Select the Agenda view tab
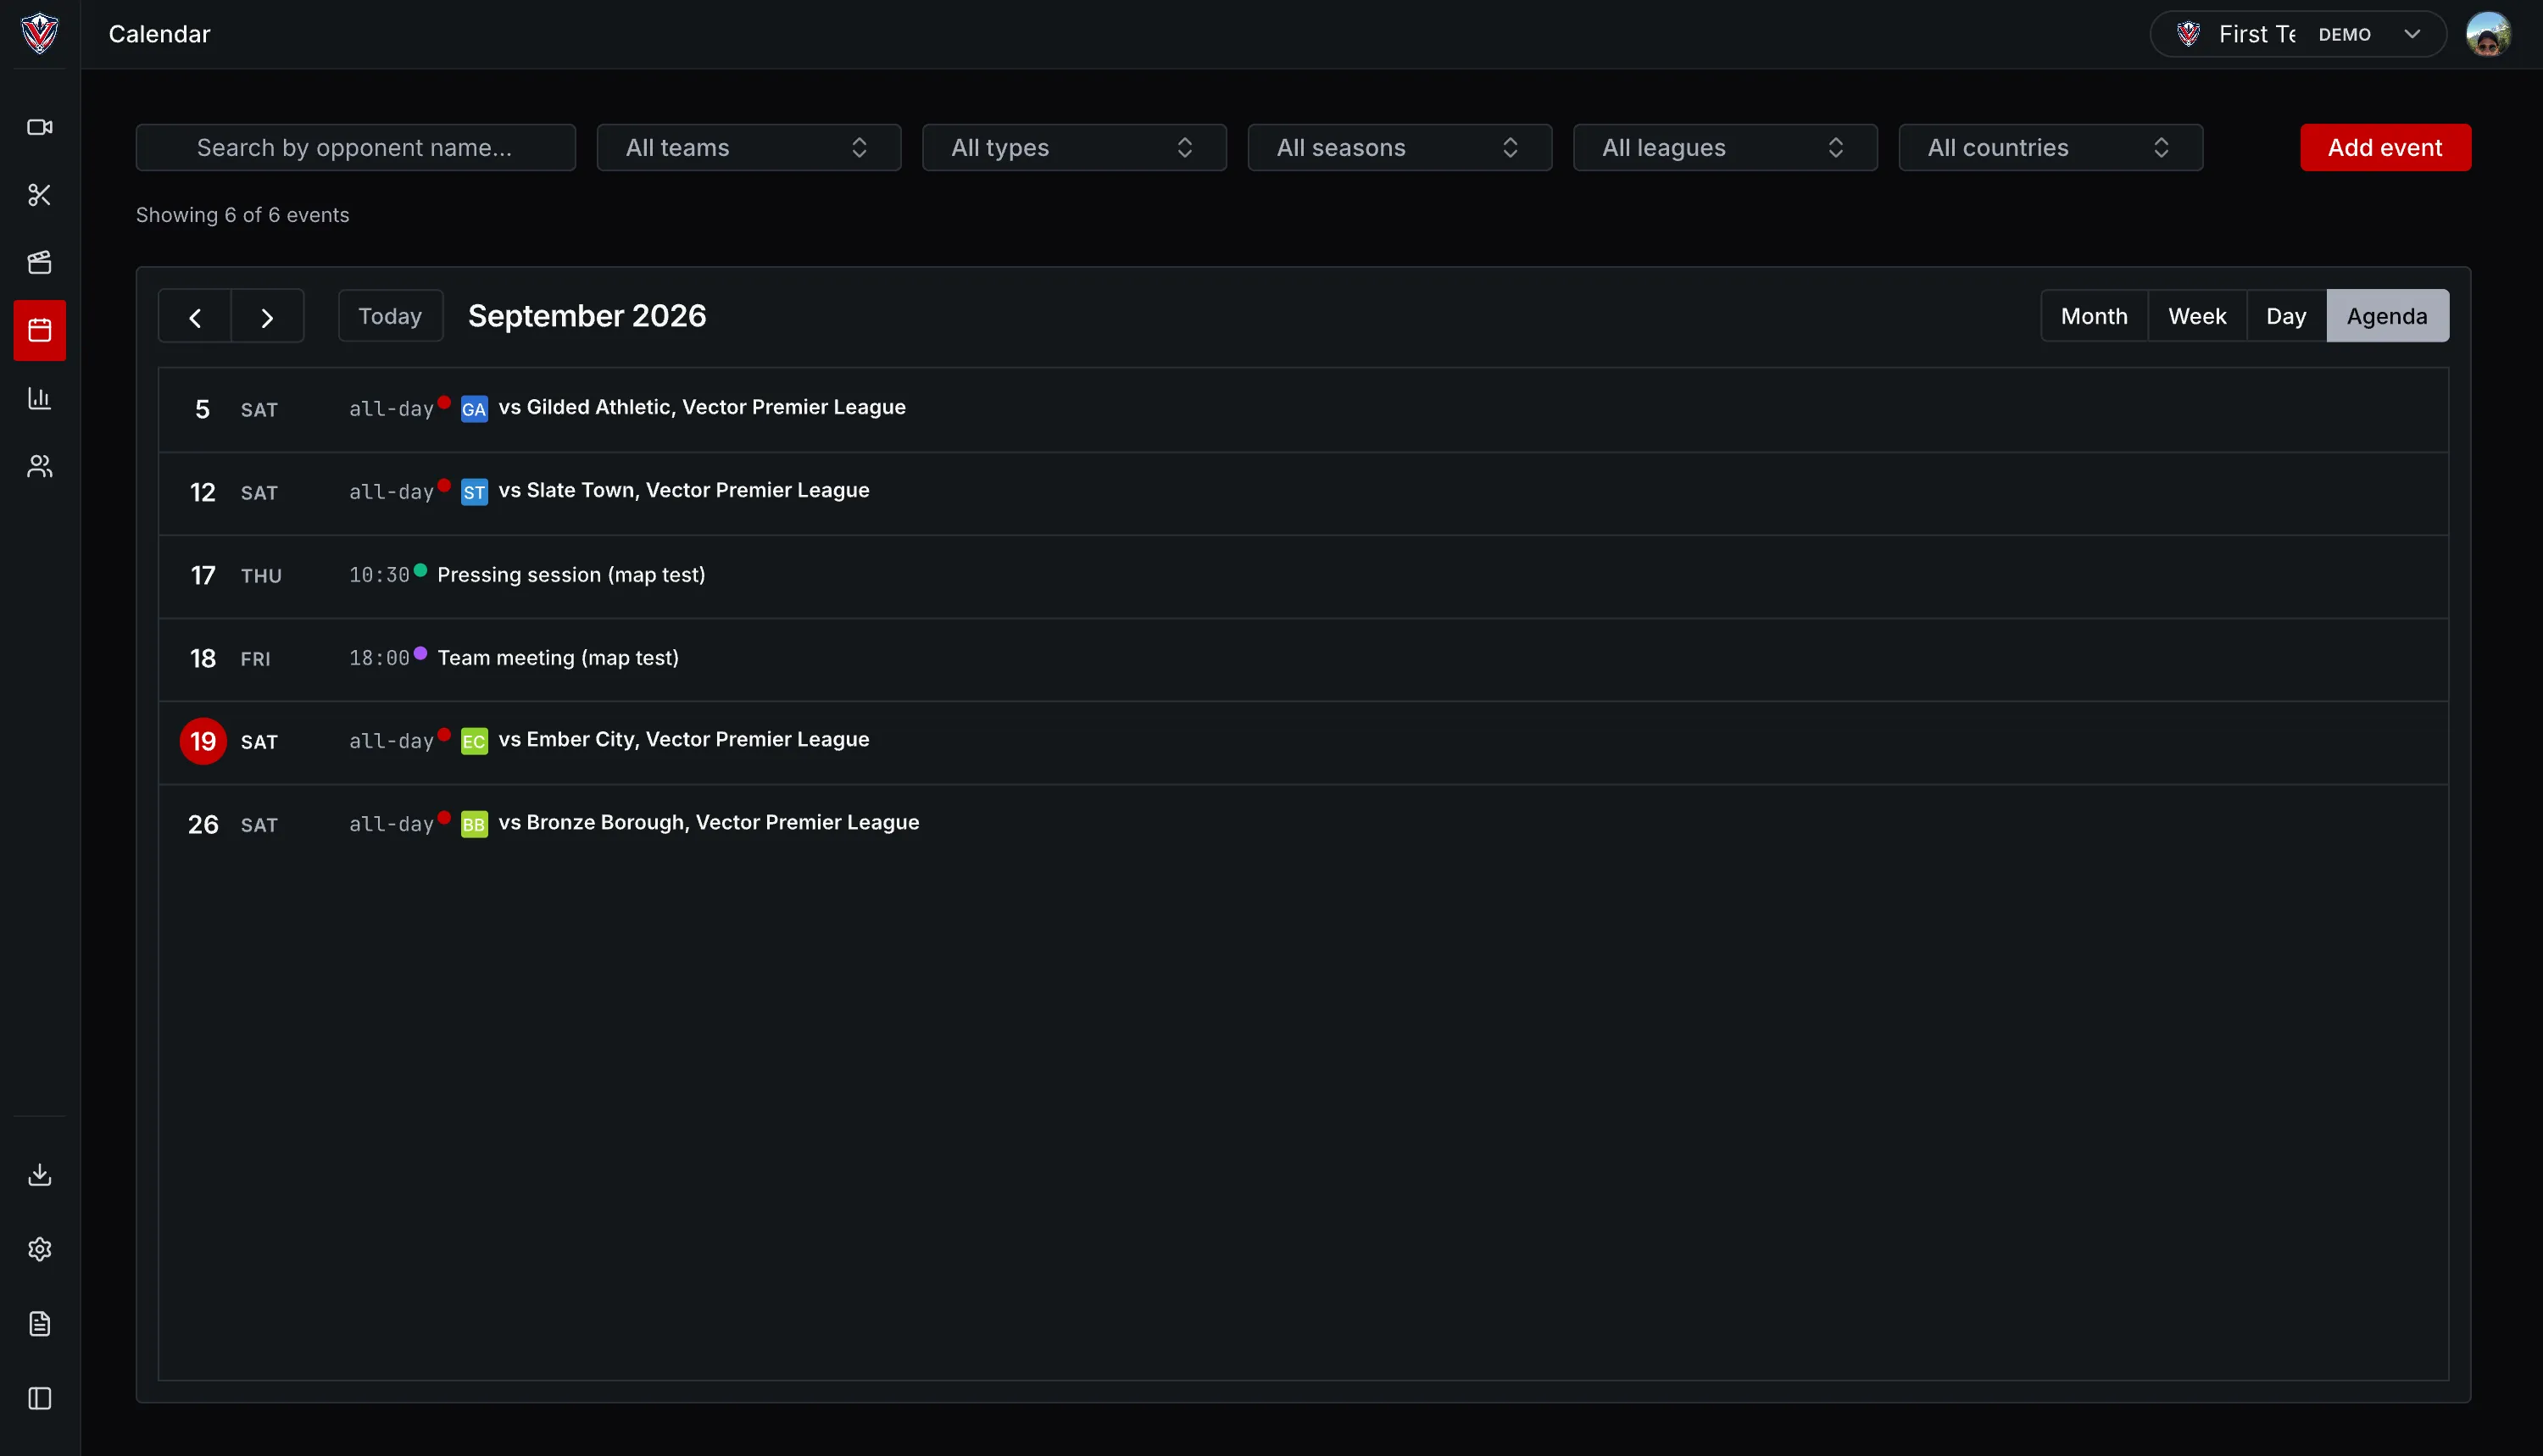The width and height of the screenshot is (2543, 1456). click(2387, 316)
